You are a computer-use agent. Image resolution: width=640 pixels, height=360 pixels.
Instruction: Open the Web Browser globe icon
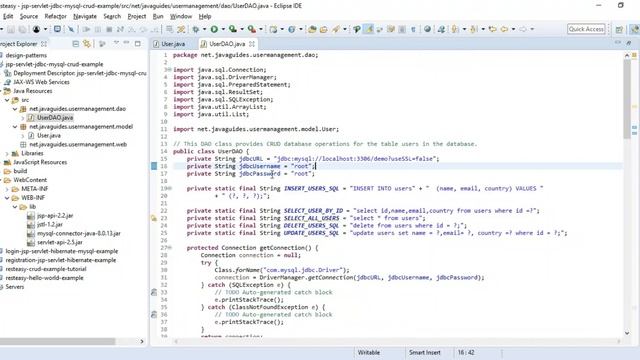427,29
